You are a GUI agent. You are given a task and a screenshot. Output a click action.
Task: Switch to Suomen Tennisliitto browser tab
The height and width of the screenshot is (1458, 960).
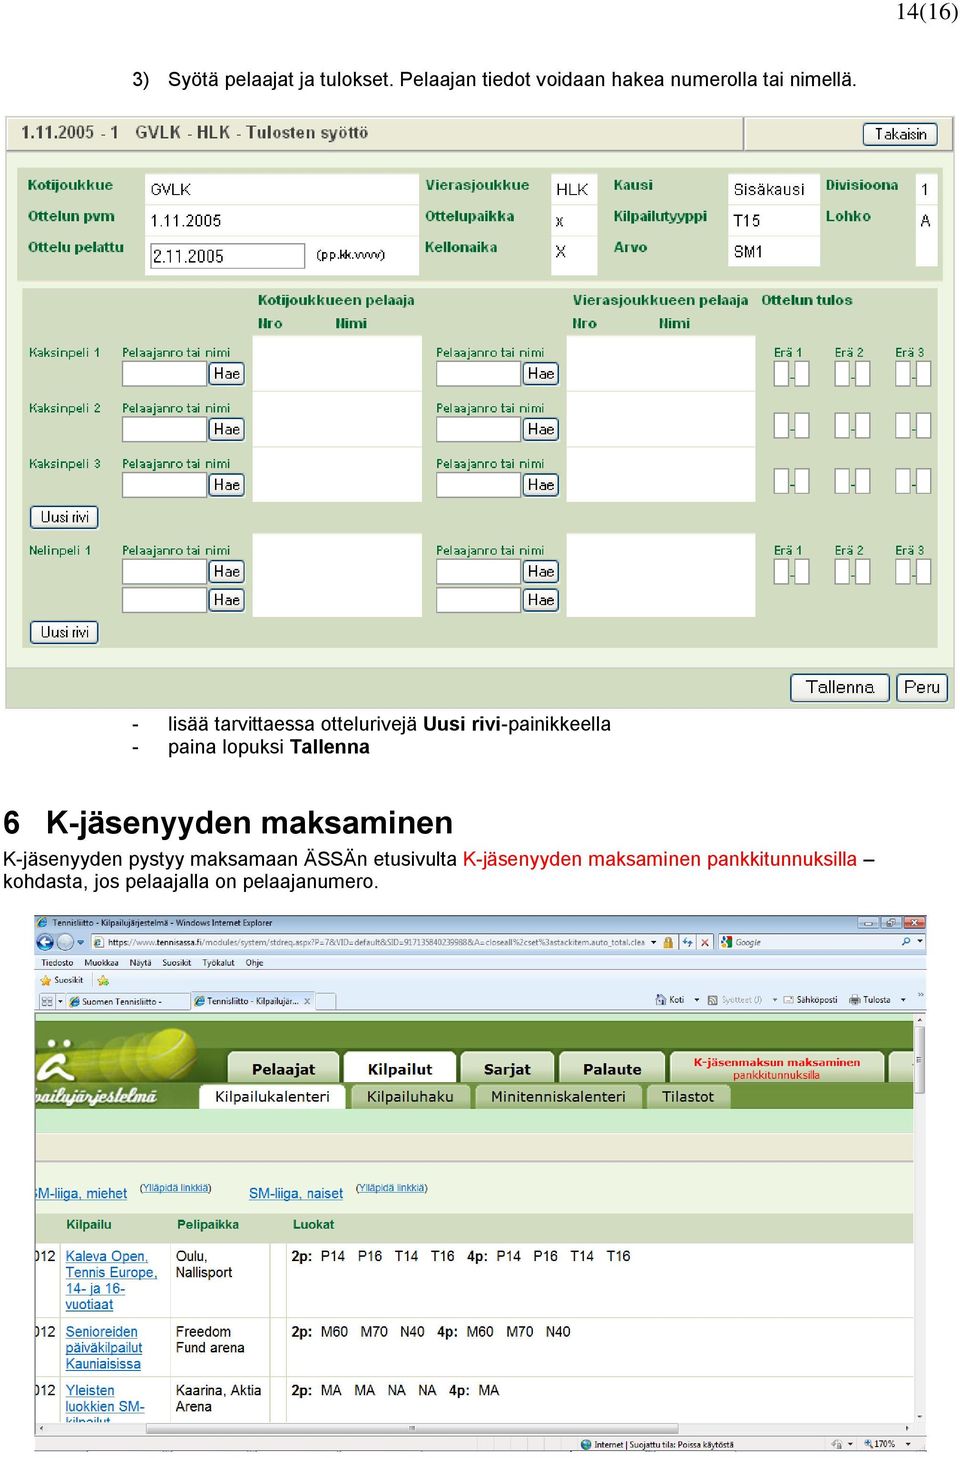[x=127, y=1001]
